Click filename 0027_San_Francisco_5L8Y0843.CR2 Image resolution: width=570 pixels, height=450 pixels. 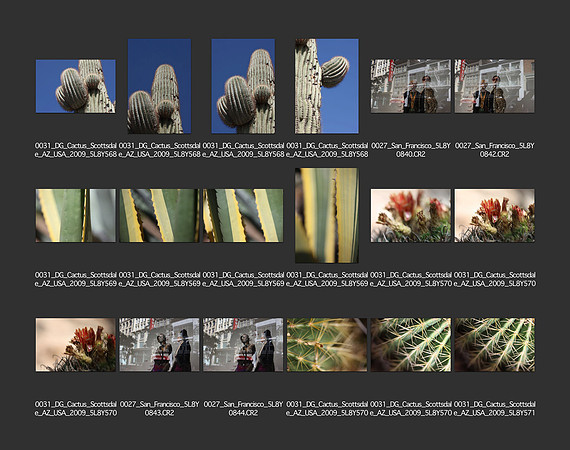[x=159, y=409]
